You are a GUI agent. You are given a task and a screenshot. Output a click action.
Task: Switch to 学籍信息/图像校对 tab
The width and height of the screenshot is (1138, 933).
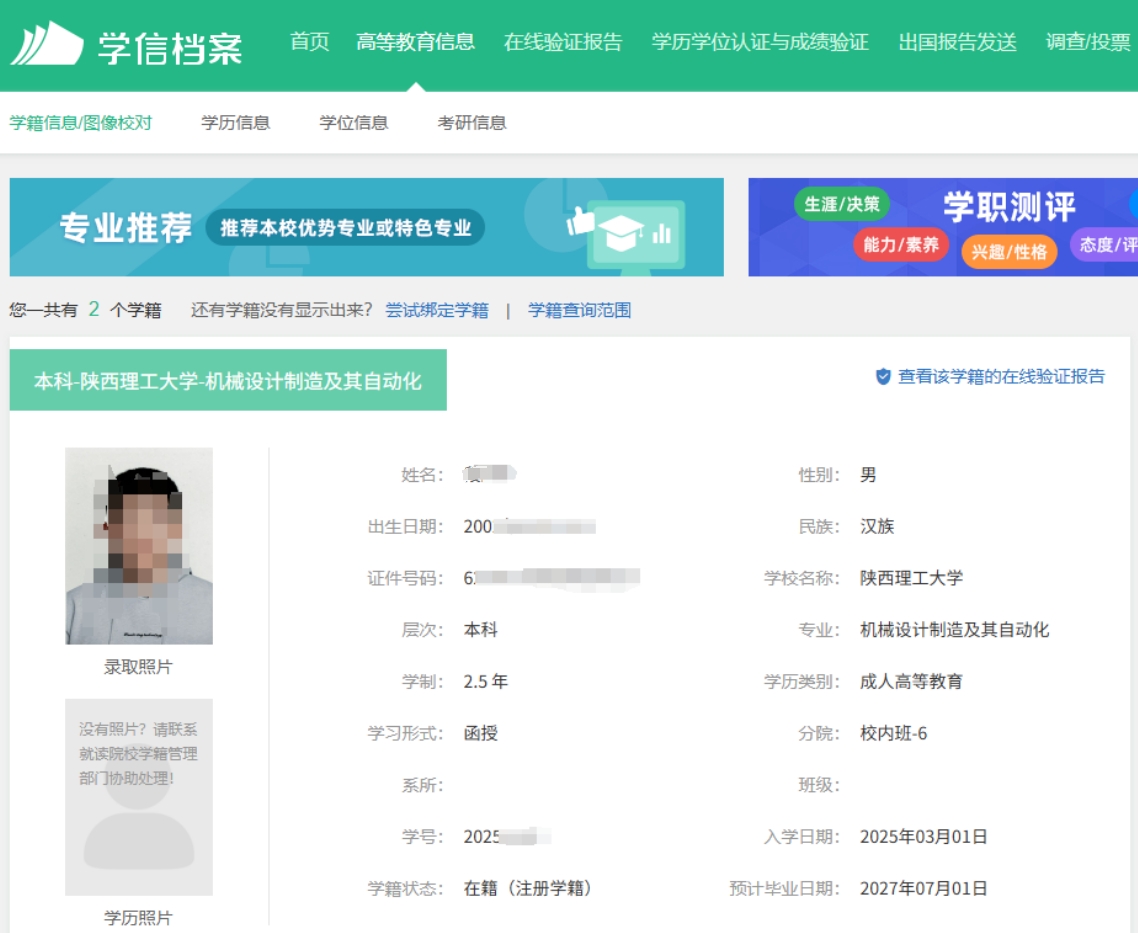pyautogui.click(x=81, y=123)
